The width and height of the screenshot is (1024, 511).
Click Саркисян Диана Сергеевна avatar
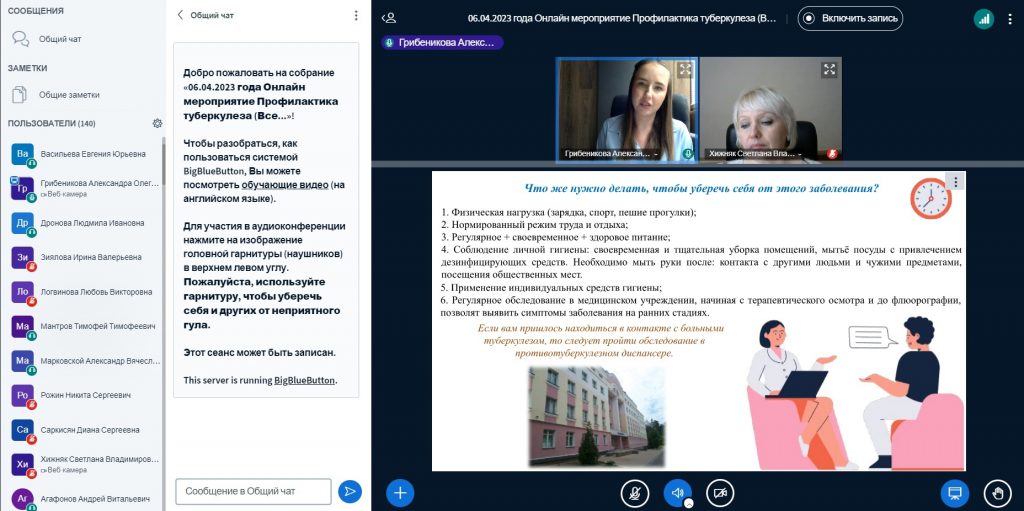22,430
